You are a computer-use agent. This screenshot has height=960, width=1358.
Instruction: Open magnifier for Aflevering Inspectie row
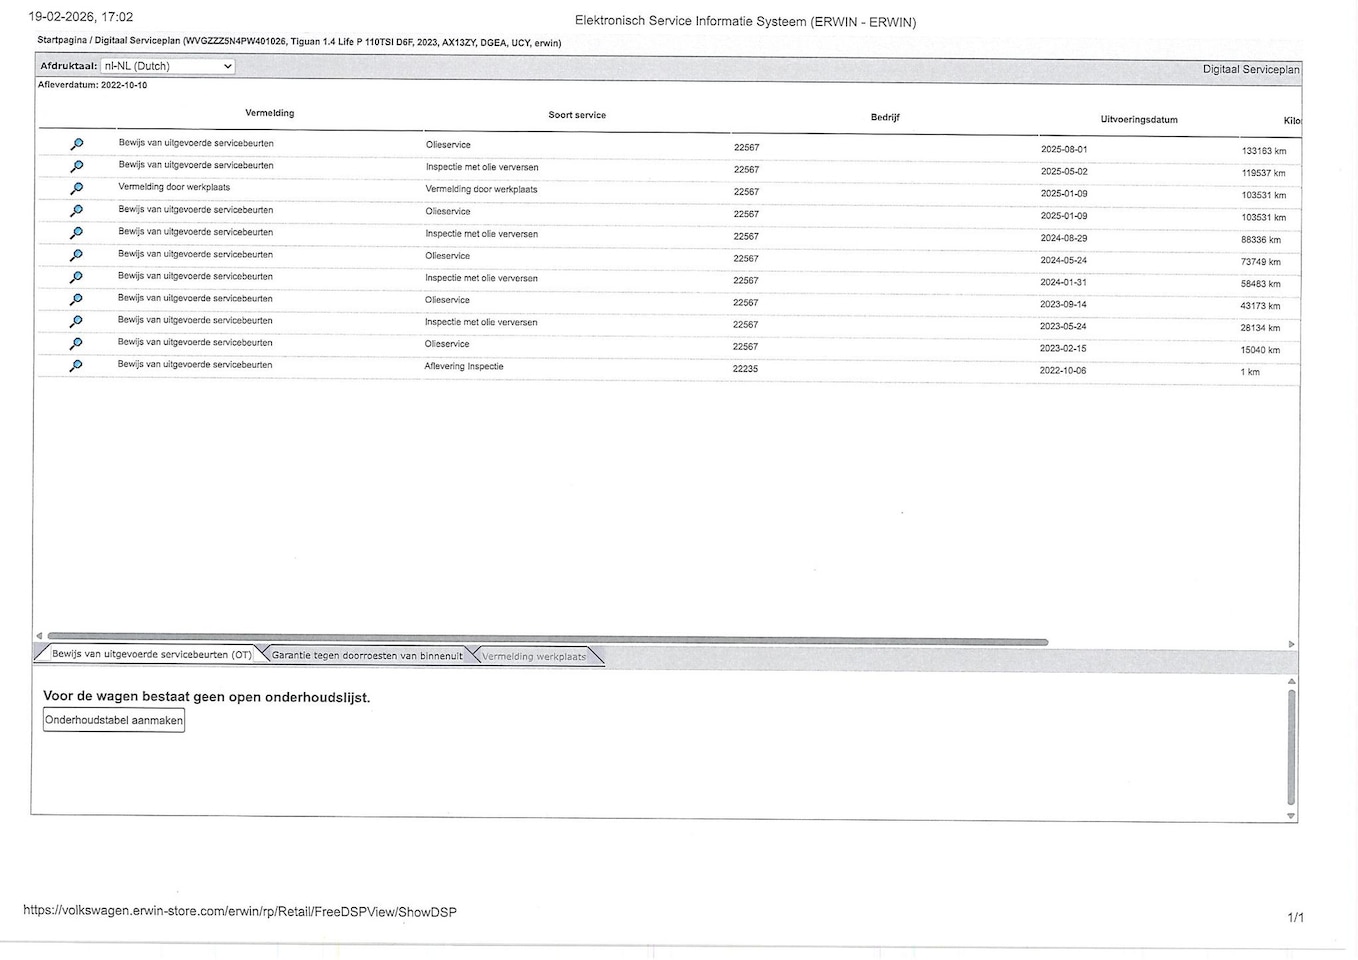tap(76, 366)
